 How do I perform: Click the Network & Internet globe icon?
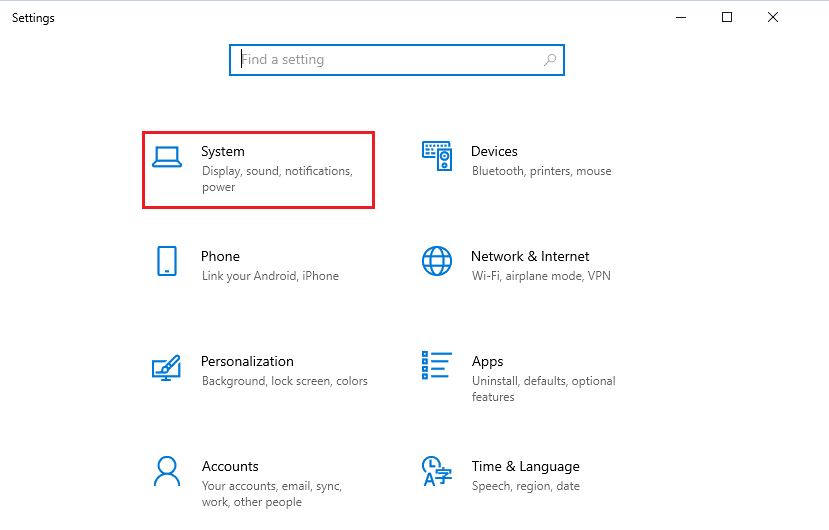point(437,261)
